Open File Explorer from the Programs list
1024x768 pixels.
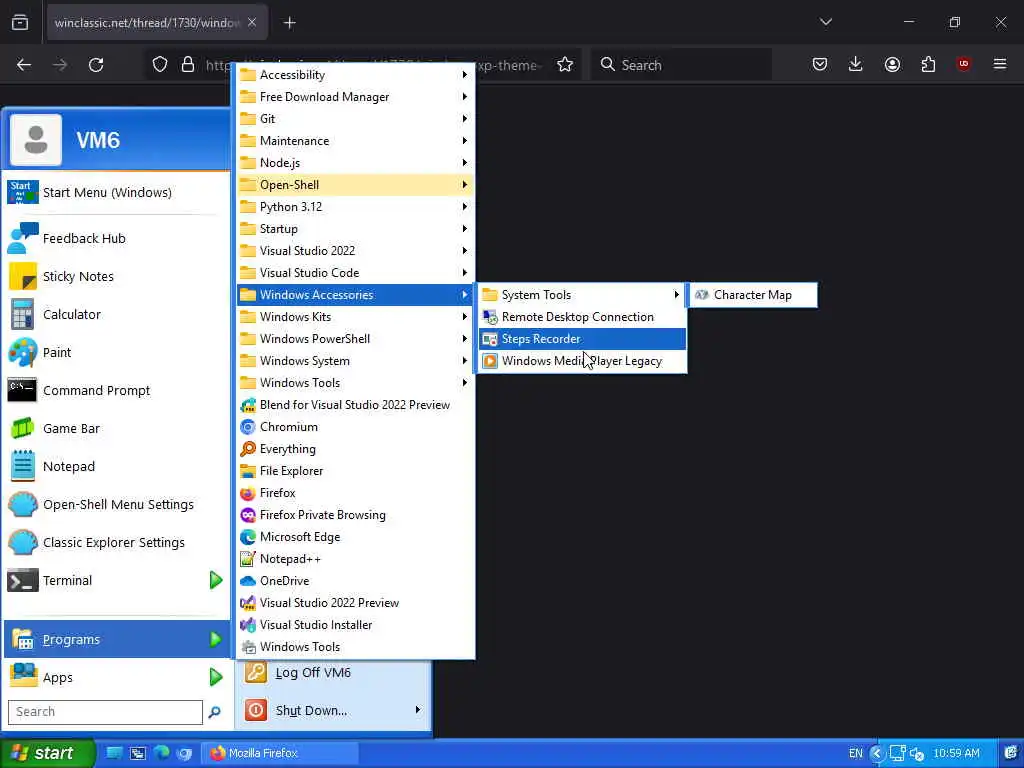pyautogui.click(x=355, y=471)
